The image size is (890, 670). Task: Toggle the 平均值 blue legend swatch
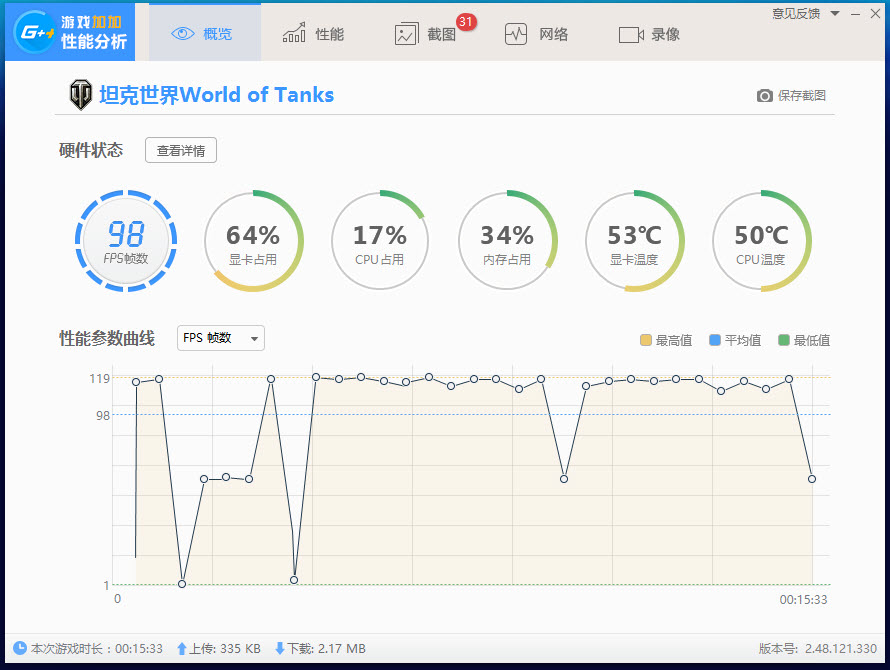click(x=715, y=340)
